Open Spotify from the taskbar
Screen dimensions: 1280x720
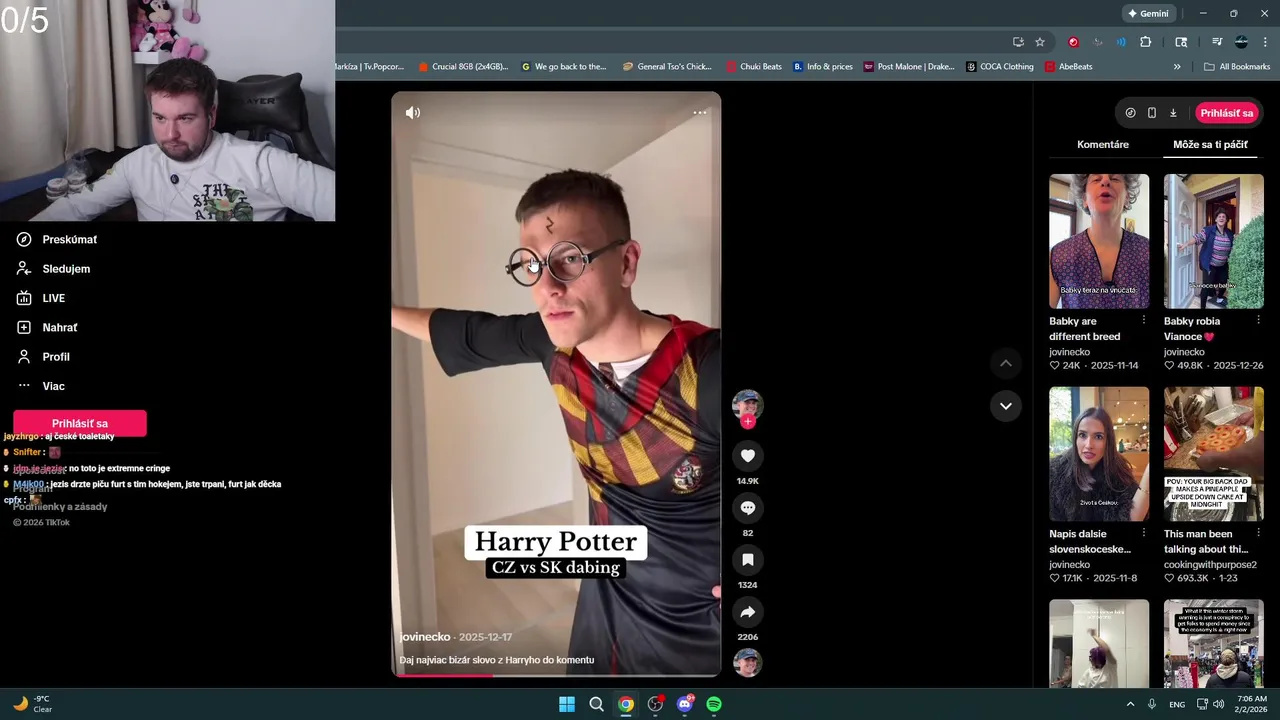pos(714,704)
